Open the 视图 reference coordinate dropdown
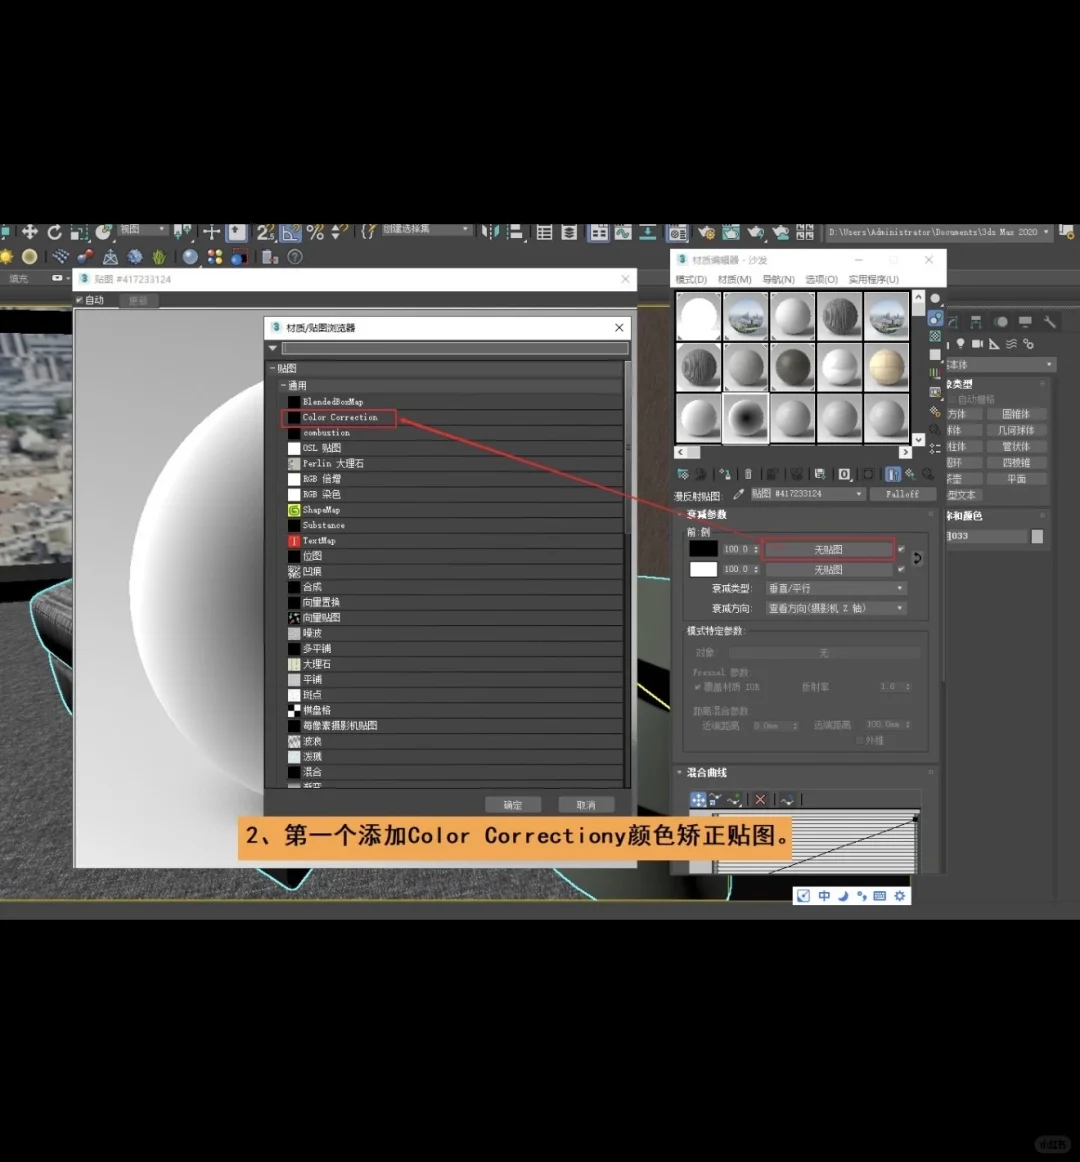This screenshot has height=1162, width=1080. click(x=142, y=230)
